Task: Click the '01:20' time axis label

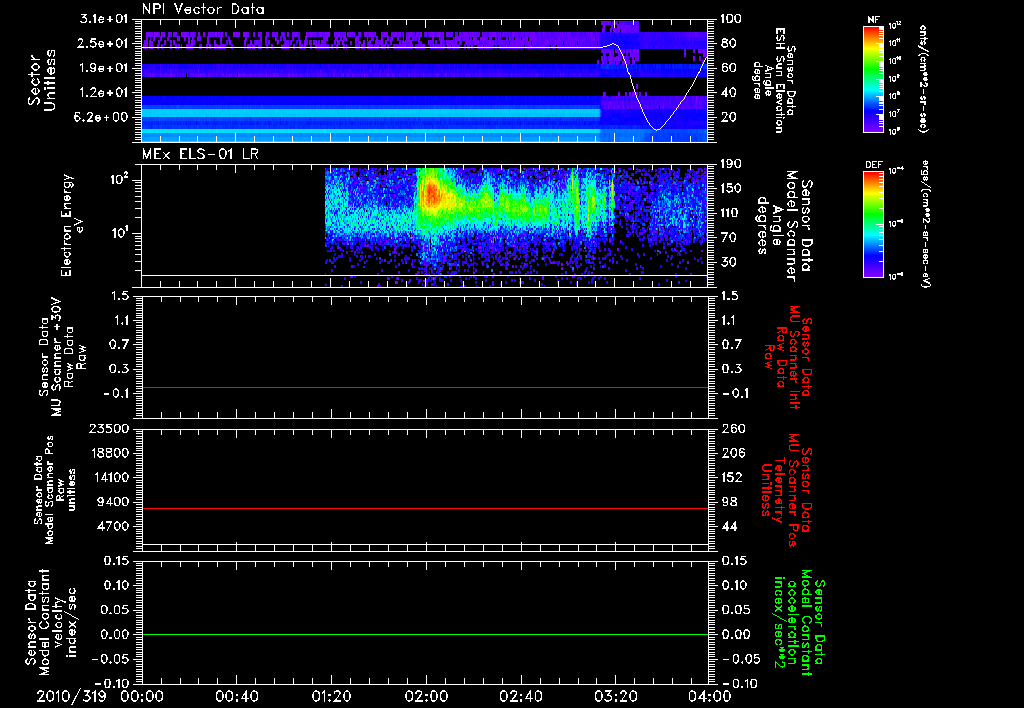Action: point(331,696)
